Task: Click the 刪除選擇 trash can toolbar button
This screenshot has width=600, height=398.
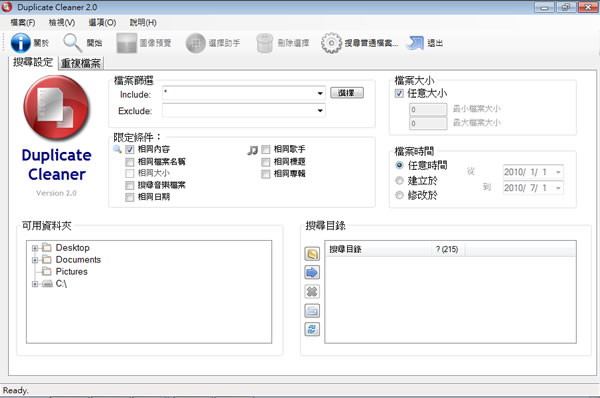Action: 283,43
